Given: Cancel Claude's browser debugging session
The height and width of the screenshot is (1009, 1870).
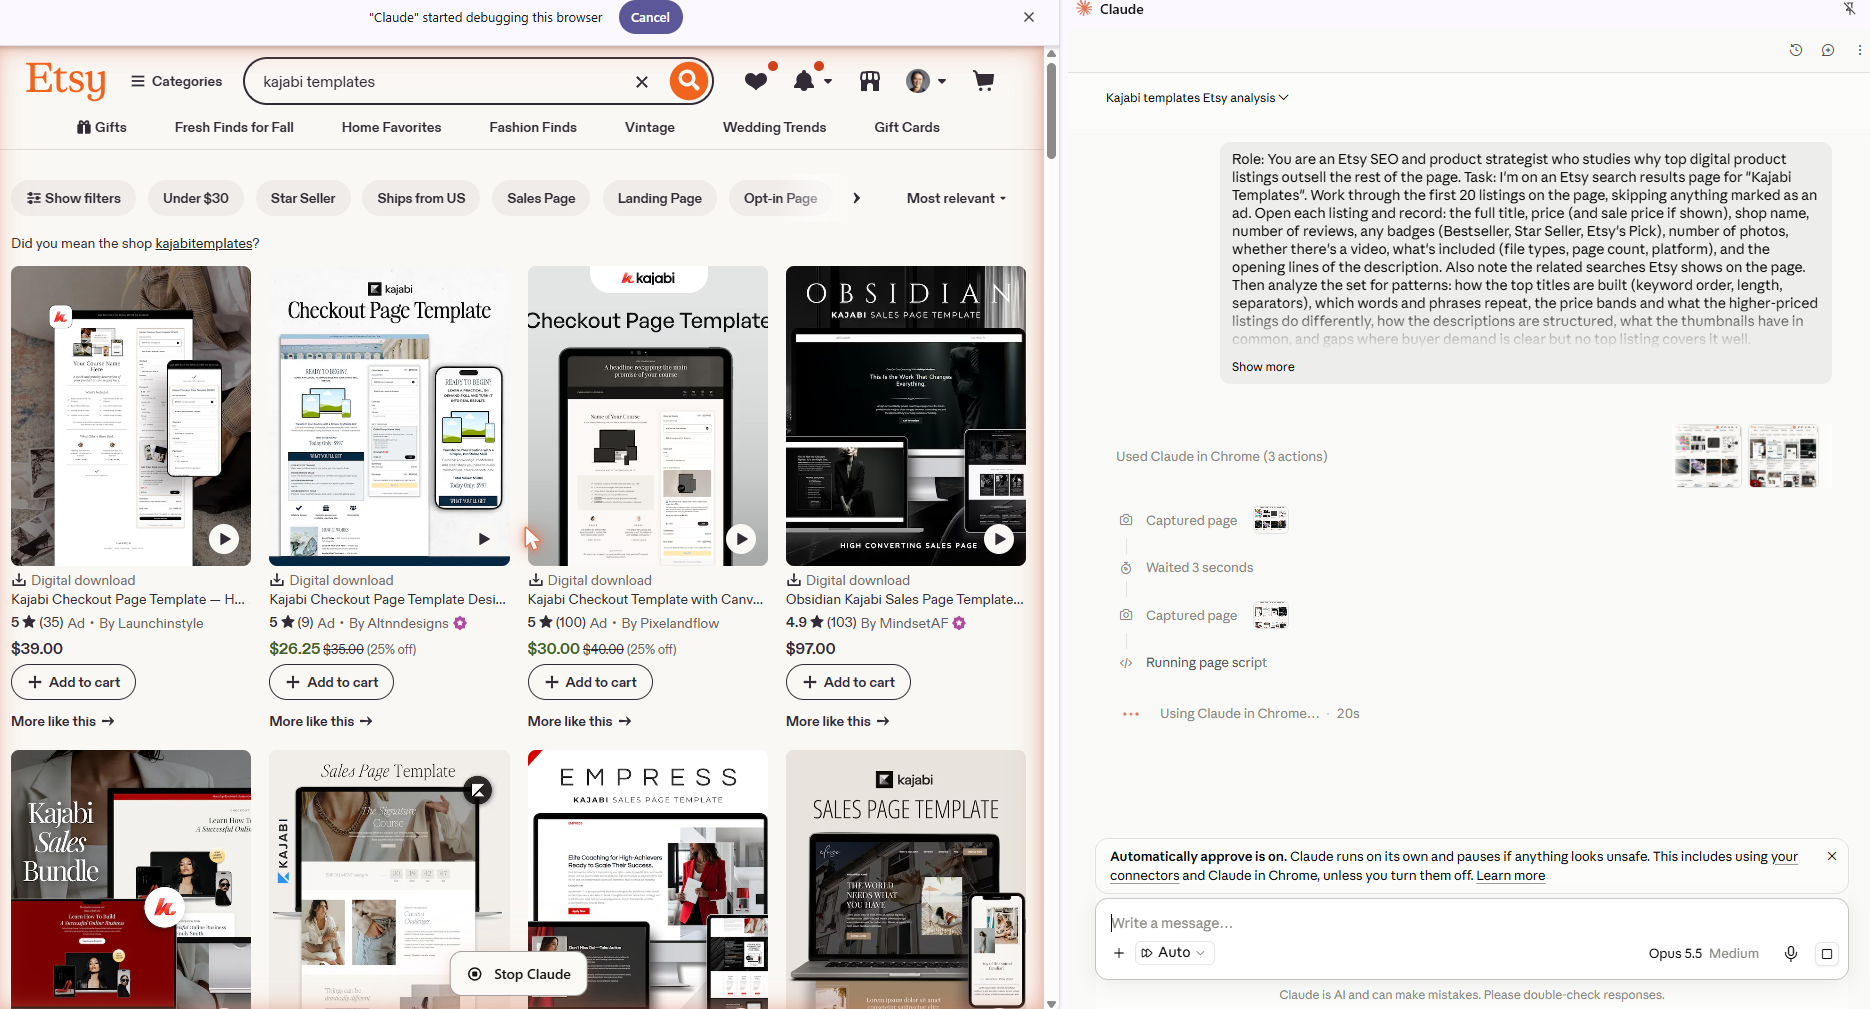Looking at the screenshot, I should tap(650, 17).
